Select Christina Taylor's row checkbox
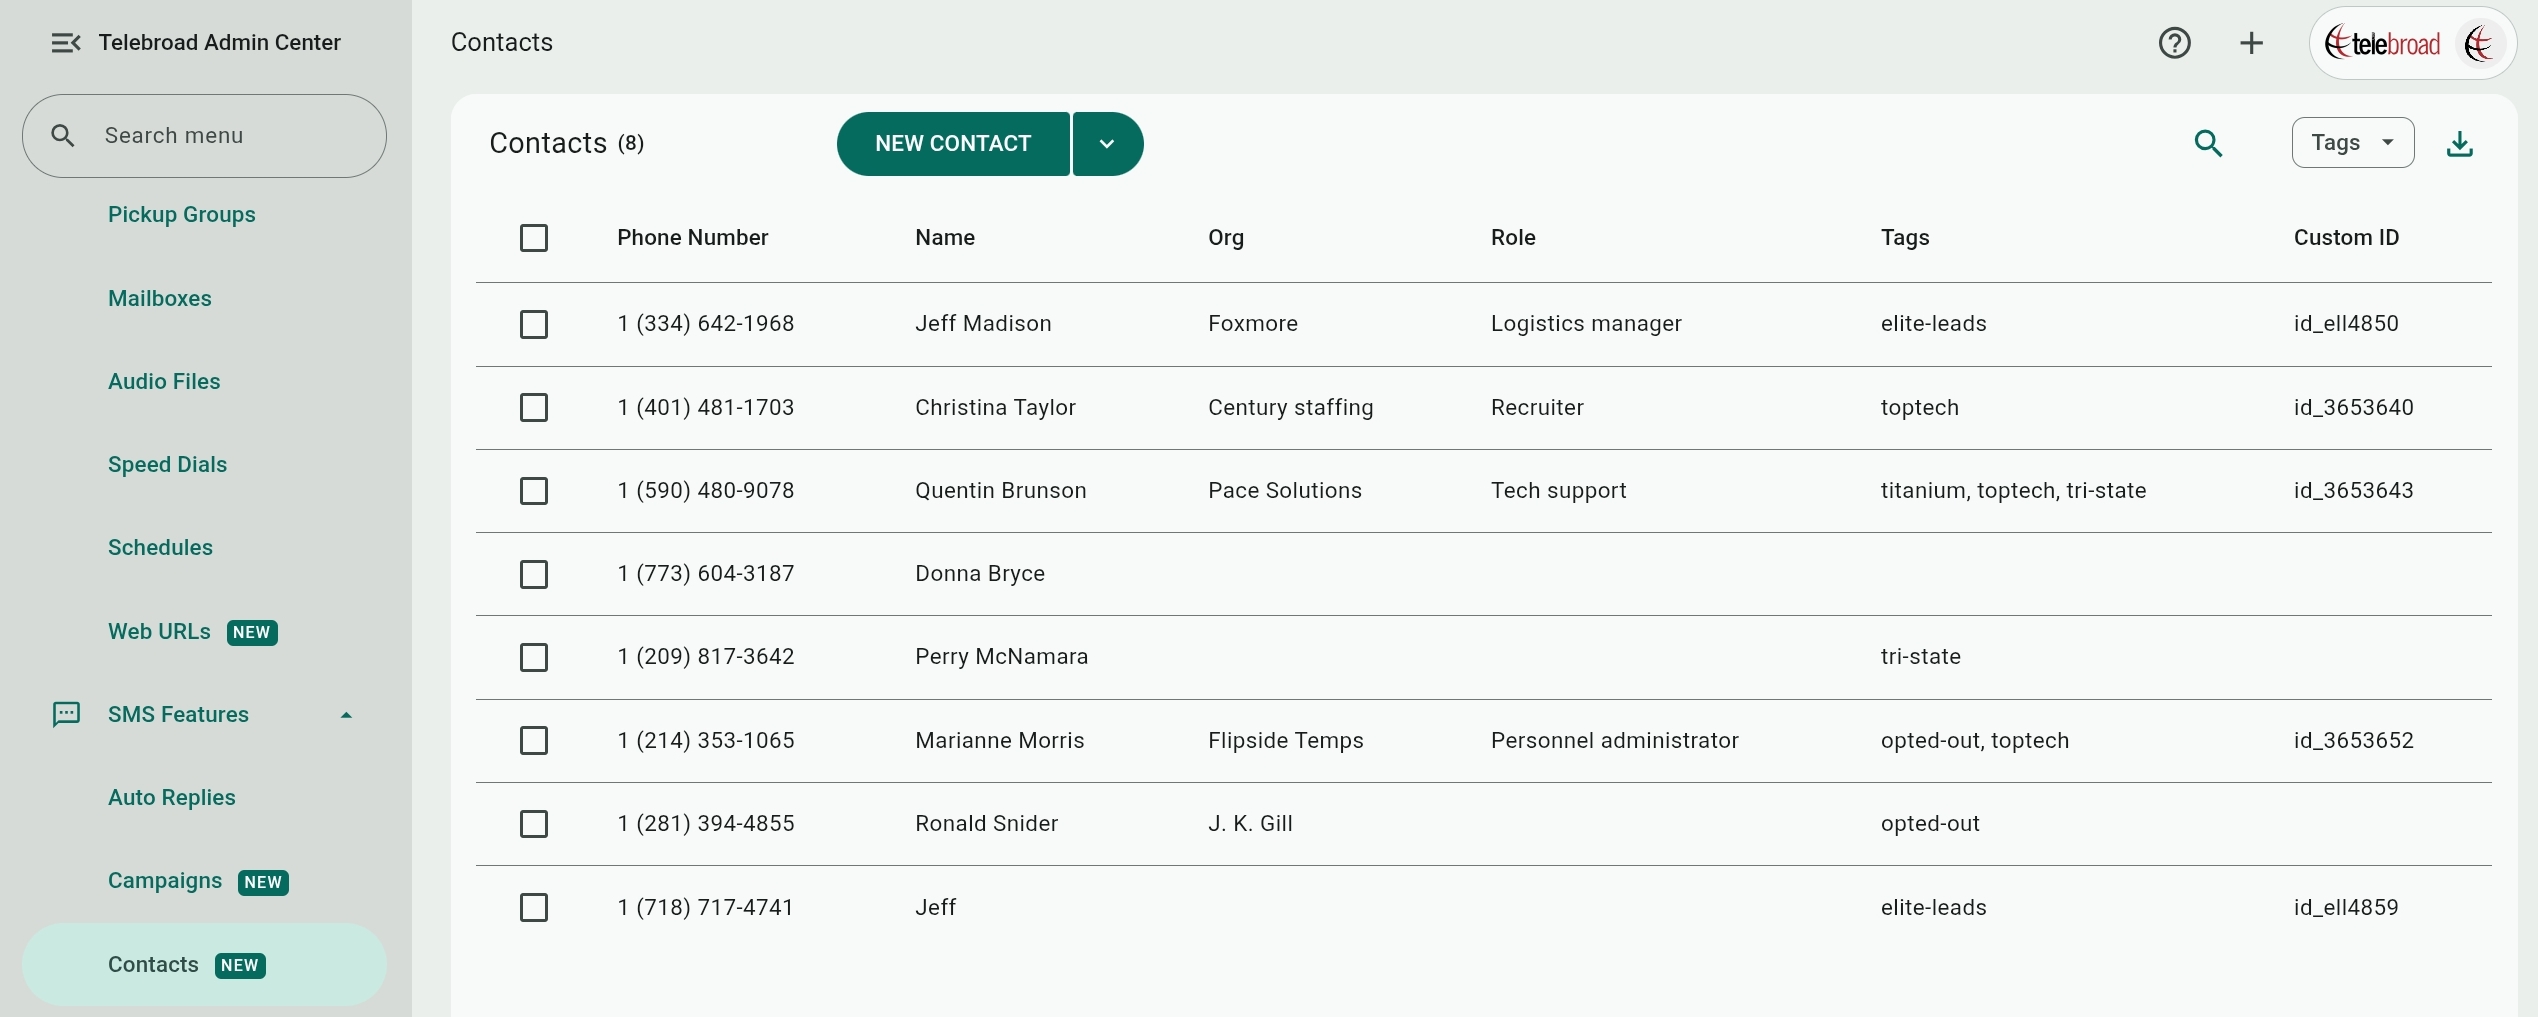This screenshot has height=1017, width=2538. pyautogui.click(x=534, y=408)
